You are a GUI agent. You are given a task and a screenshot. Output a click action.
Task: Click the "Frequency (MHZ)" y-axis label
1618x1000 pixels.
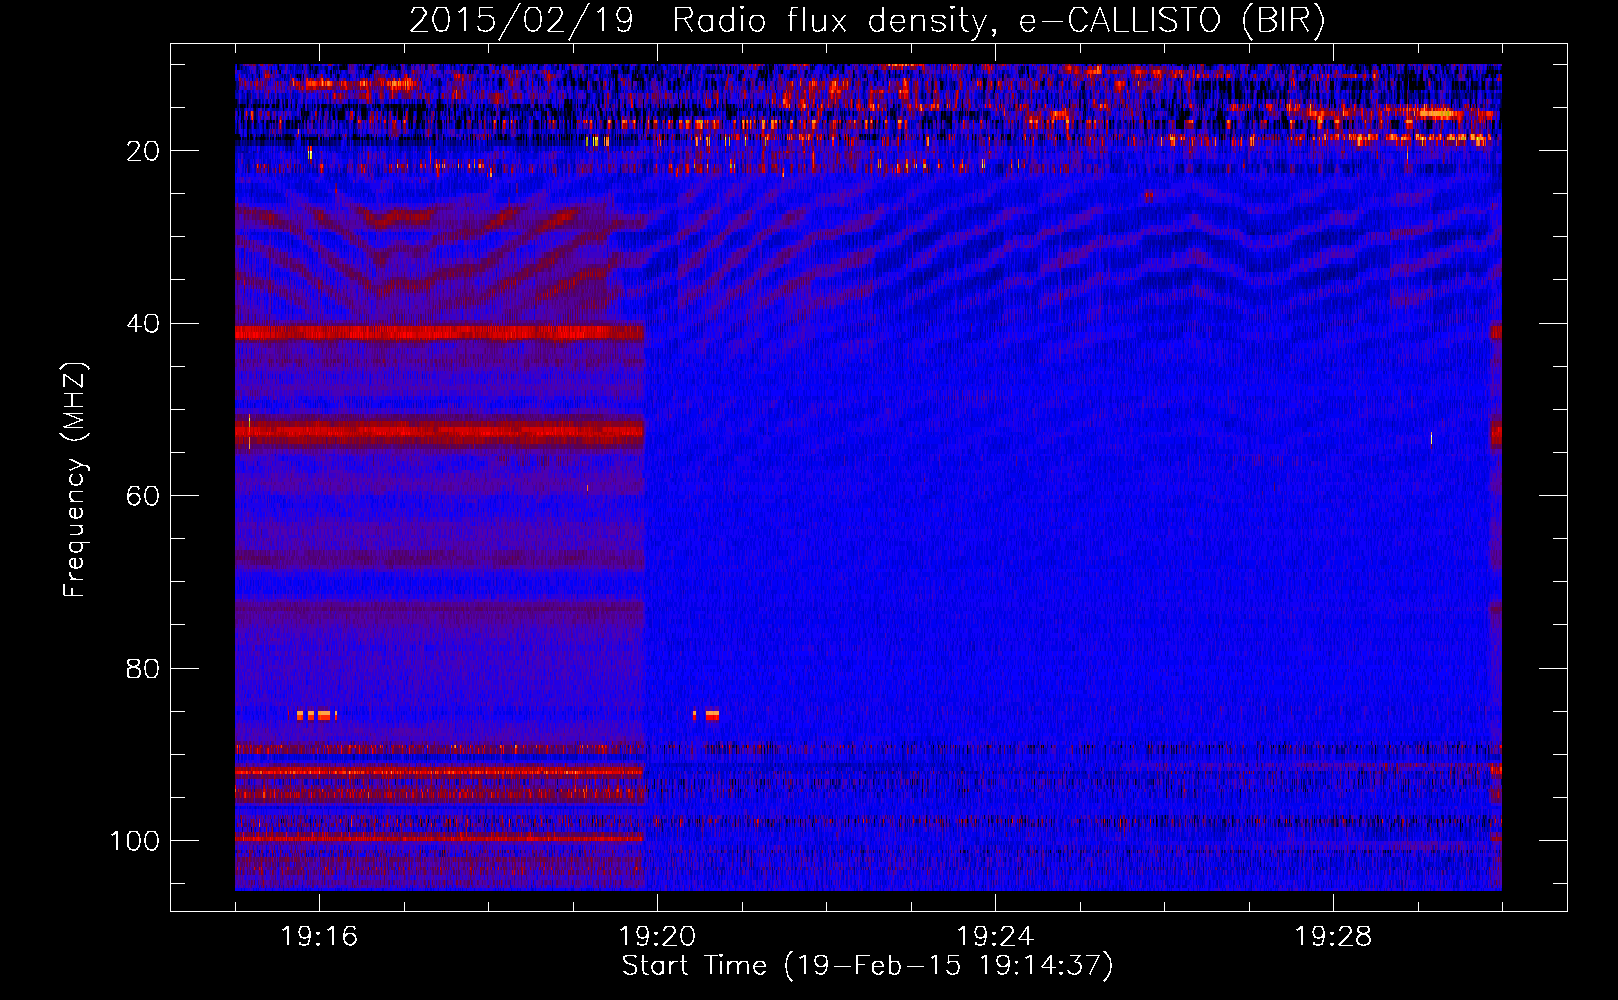coord(75,479)
